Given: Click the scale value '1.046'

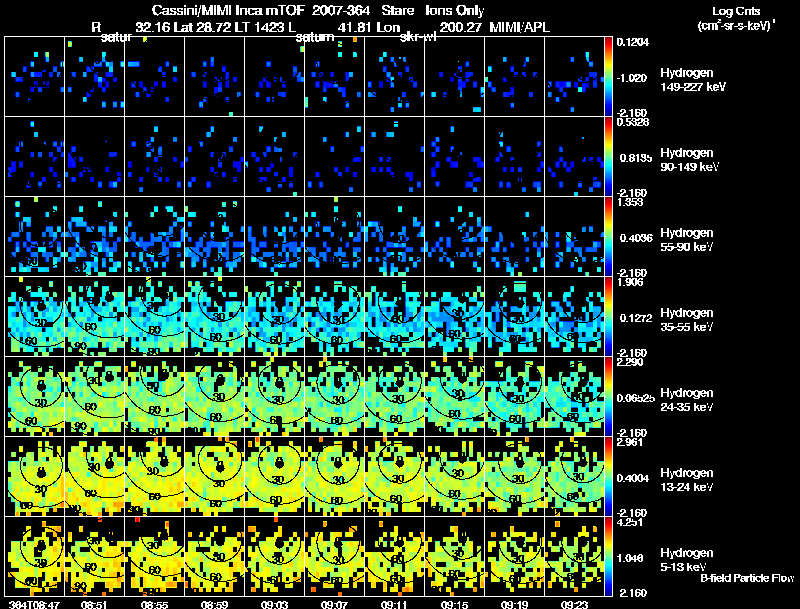Looking at the screenshot, I should (x=630, y=559).
